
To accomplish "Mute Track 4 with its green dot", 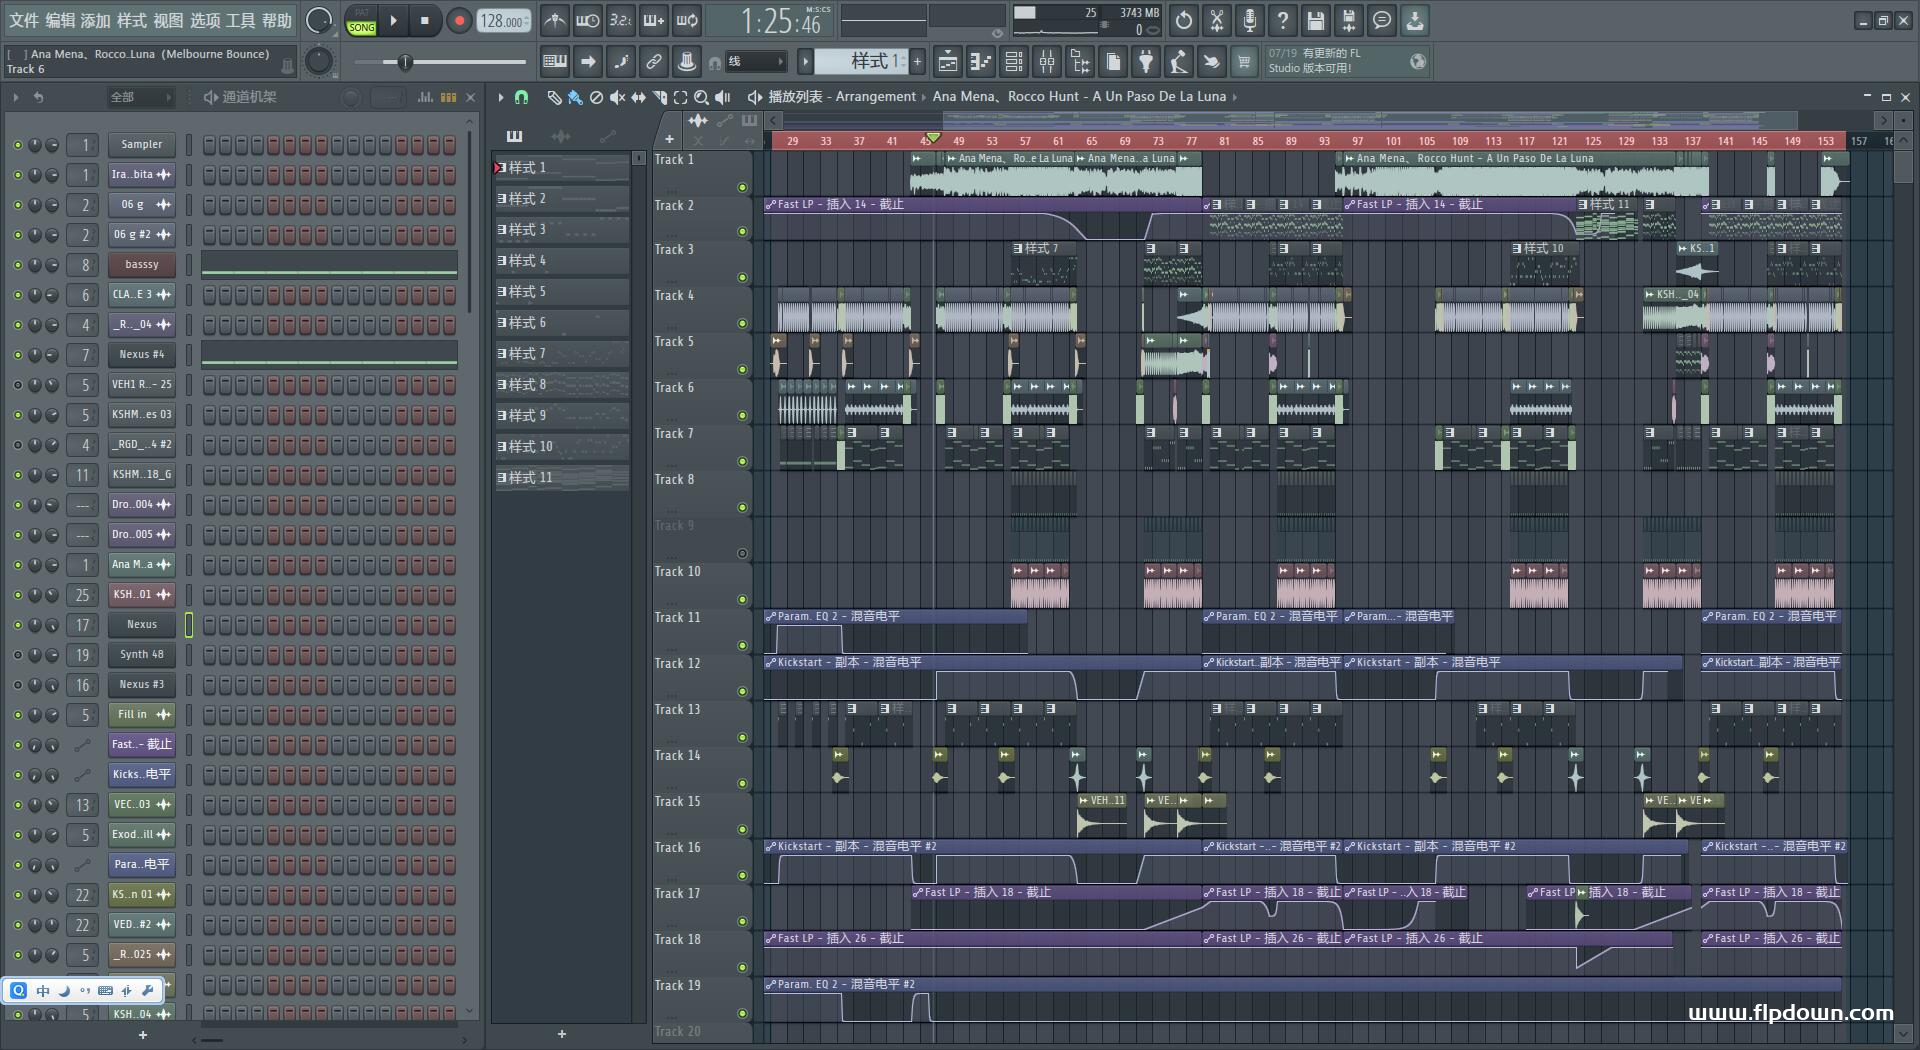I will click(x=742, y=323).
